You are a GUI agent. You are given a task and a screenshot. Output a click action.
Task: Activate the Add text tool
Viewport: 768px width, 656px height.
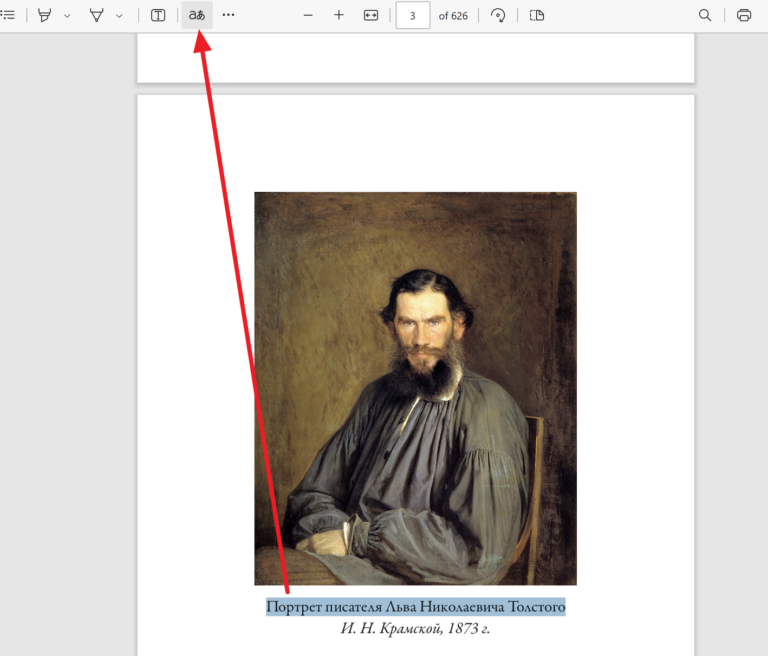point(158,15)
